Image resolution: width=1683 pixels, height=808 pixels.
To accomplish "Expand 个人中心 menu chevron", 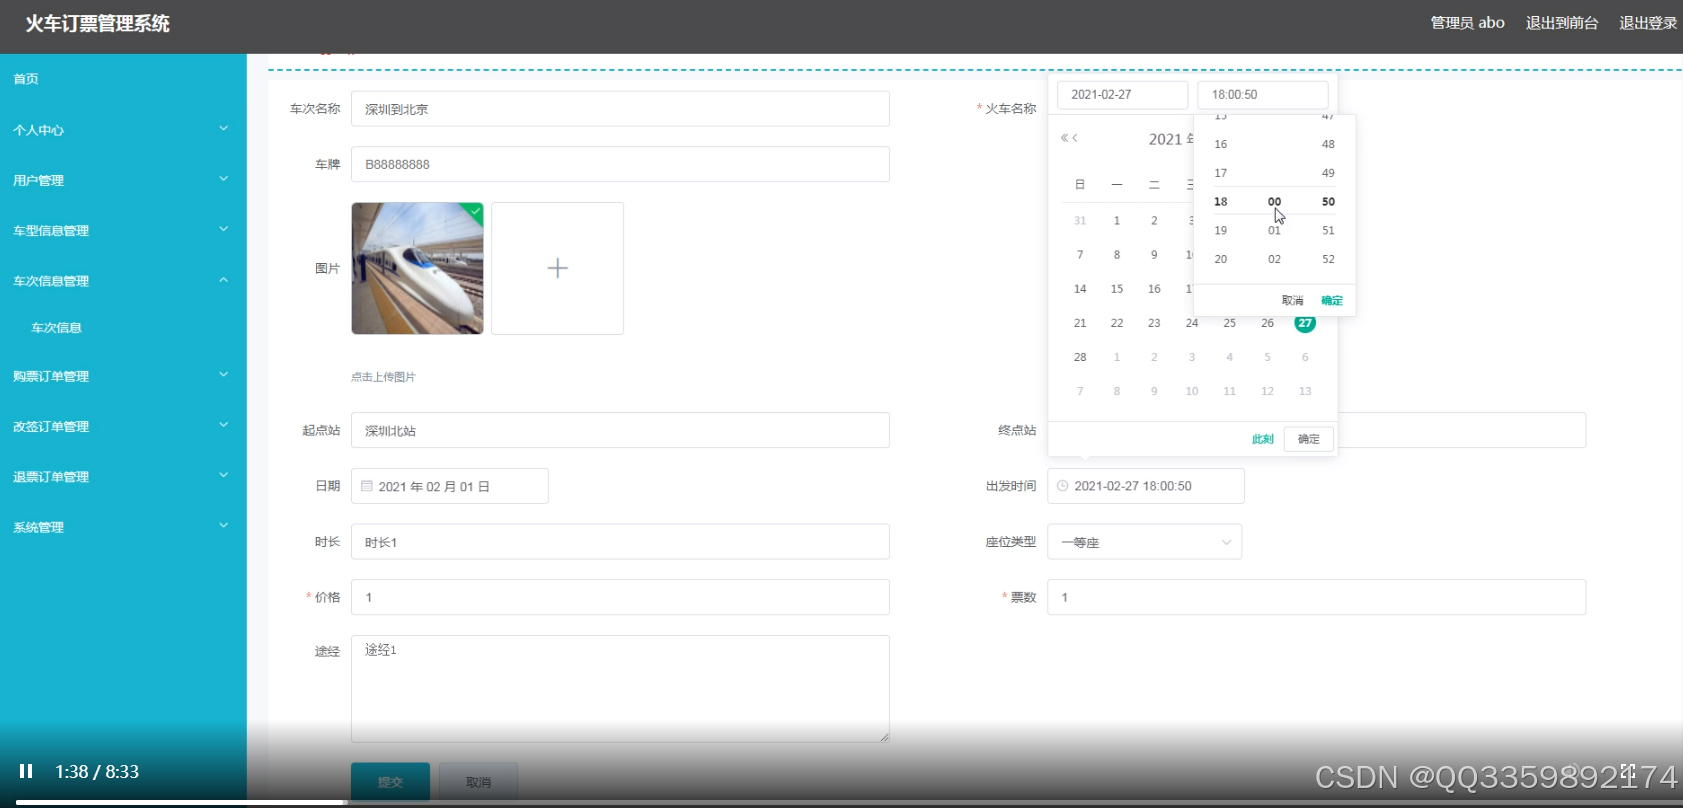I will pyautogui.click(x=224, y=129).
